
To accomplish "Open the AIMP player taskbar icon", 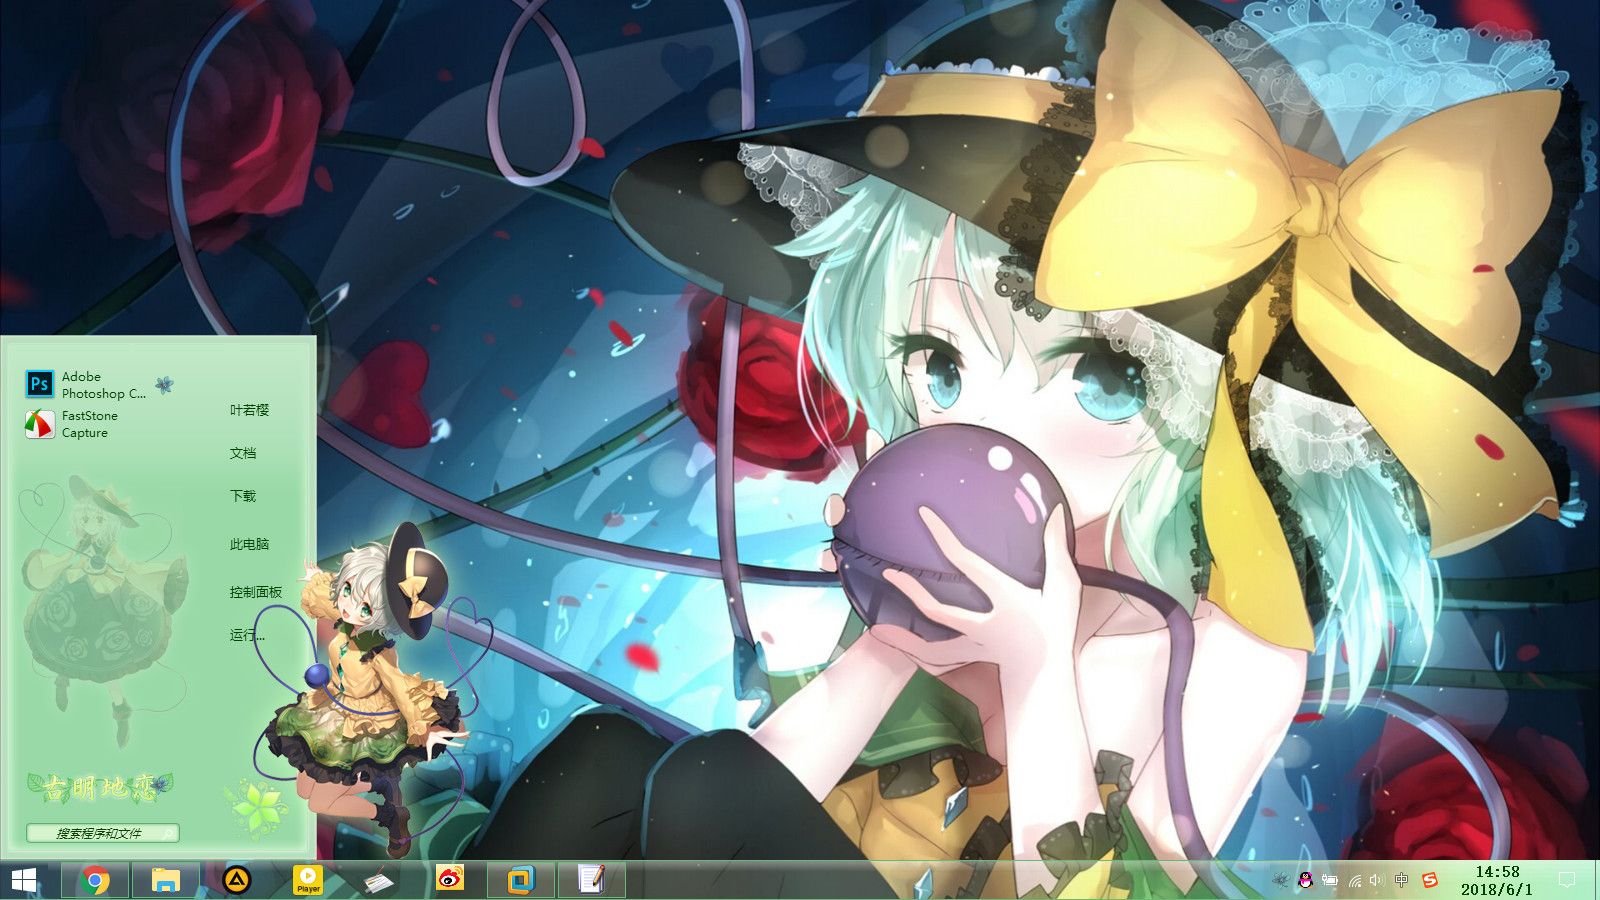I will click(x=237, y=880).
